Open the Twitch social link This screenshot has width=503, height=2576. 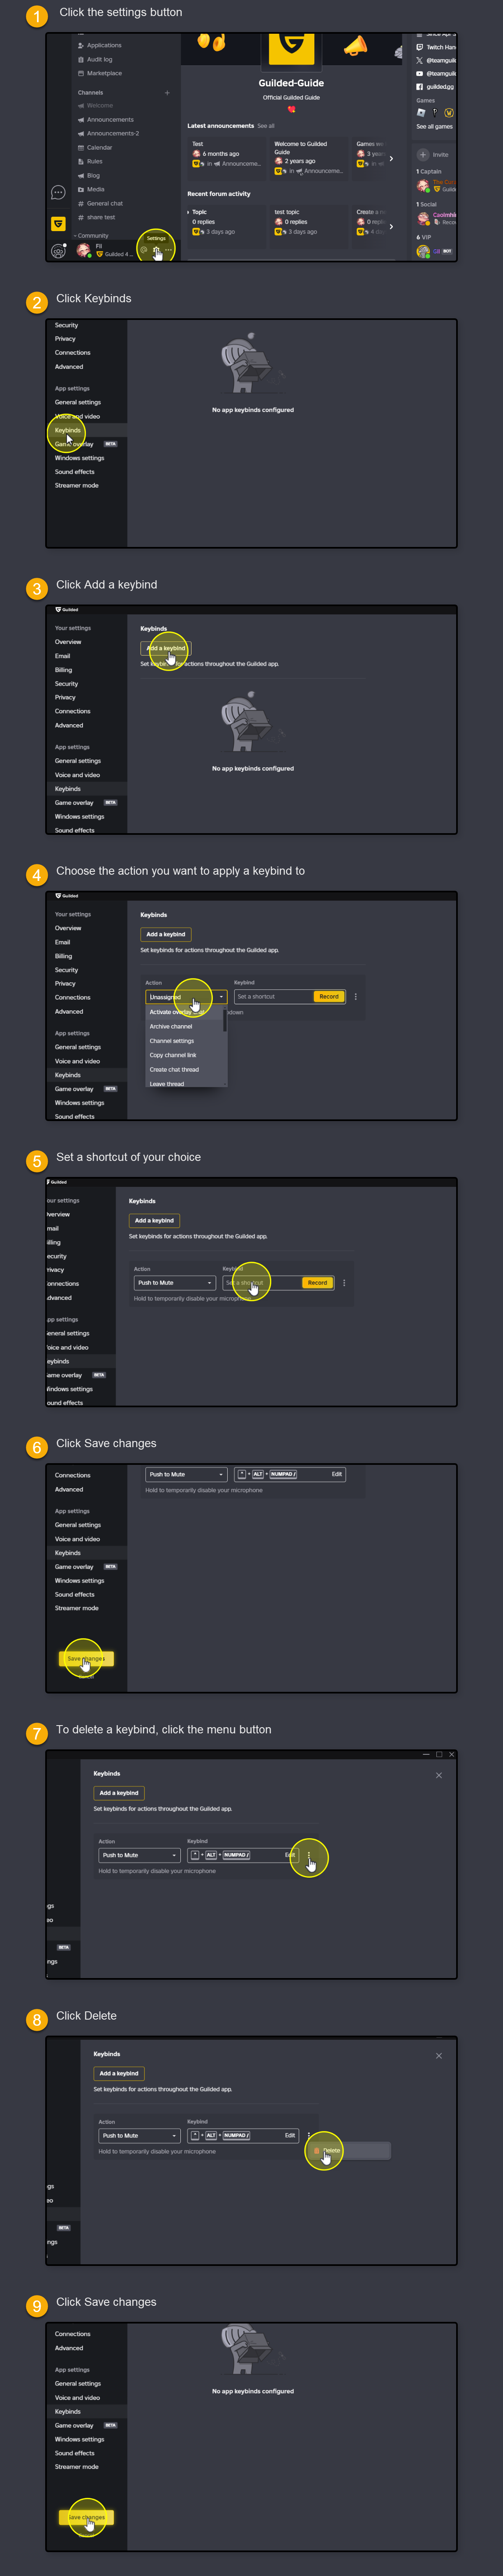pyautogui.click(x=436, y=47)
